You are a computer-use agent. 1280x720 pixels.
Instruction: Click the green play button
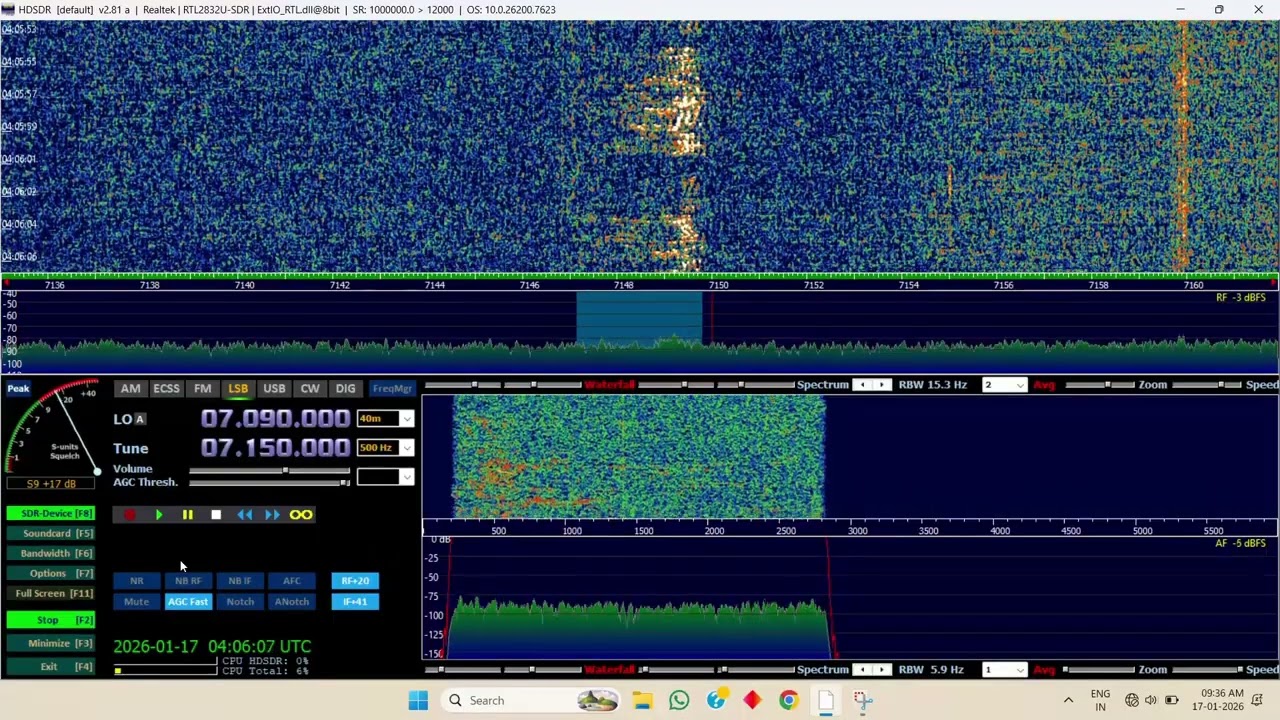(158, 515)
